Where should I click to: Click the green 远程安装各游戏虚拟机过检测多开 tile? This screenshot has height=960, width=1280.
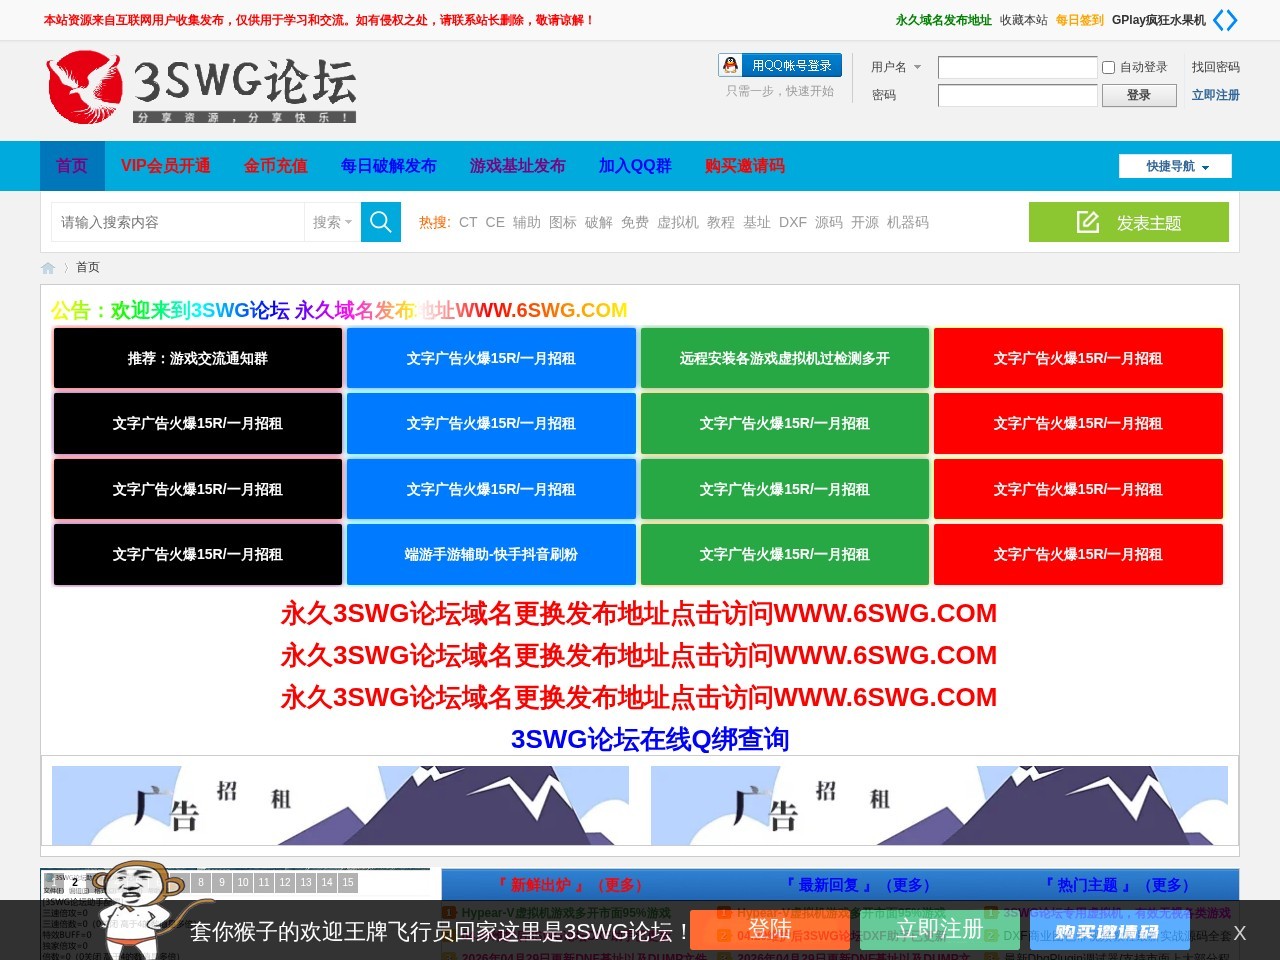coord(785,358)
